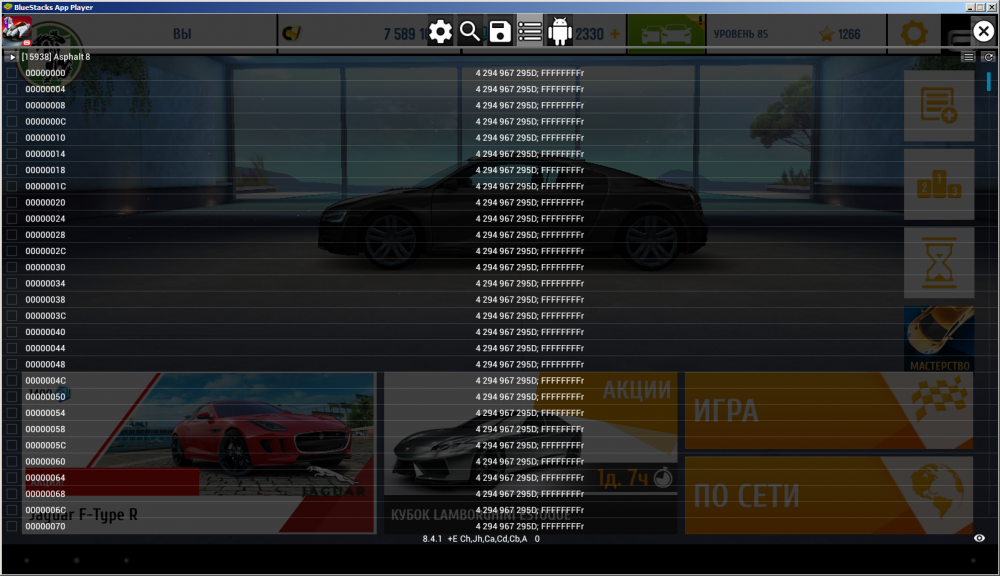Click the memory regions status text "Ch,Jh,Ca,Cd,Cb,A"
This screenshot has height=576, width=1000.
point(493,539)
